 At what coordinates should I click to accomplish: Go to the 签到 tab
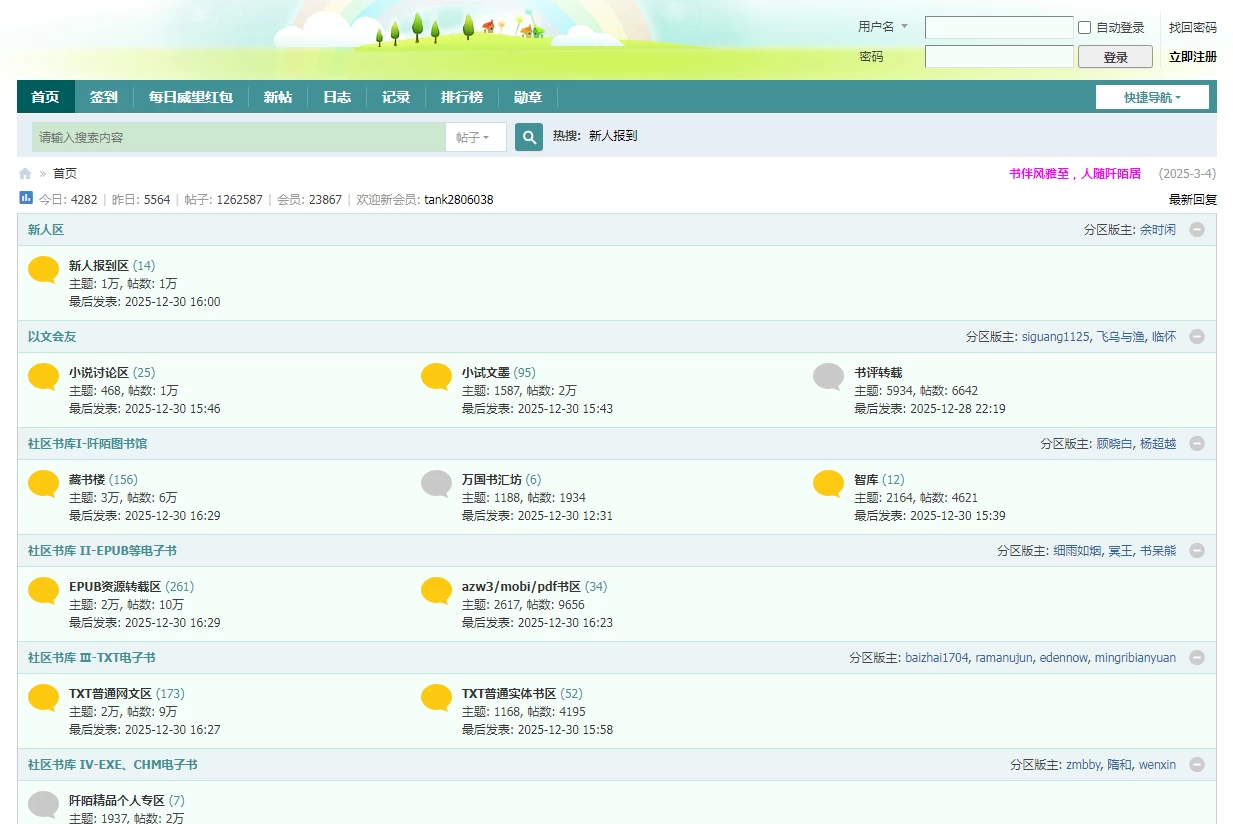tap(104, 97)
